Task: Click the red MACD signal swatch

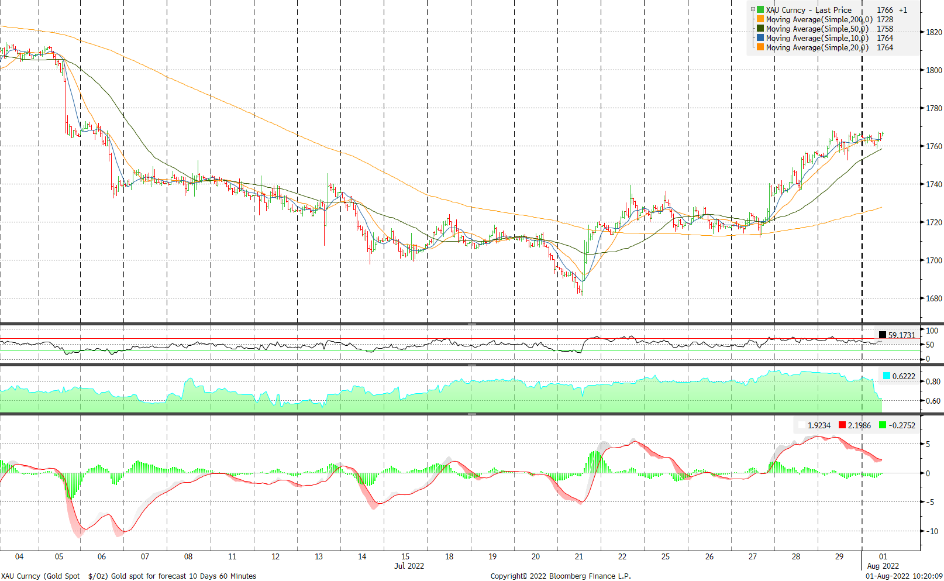Action: pos(842,425)
